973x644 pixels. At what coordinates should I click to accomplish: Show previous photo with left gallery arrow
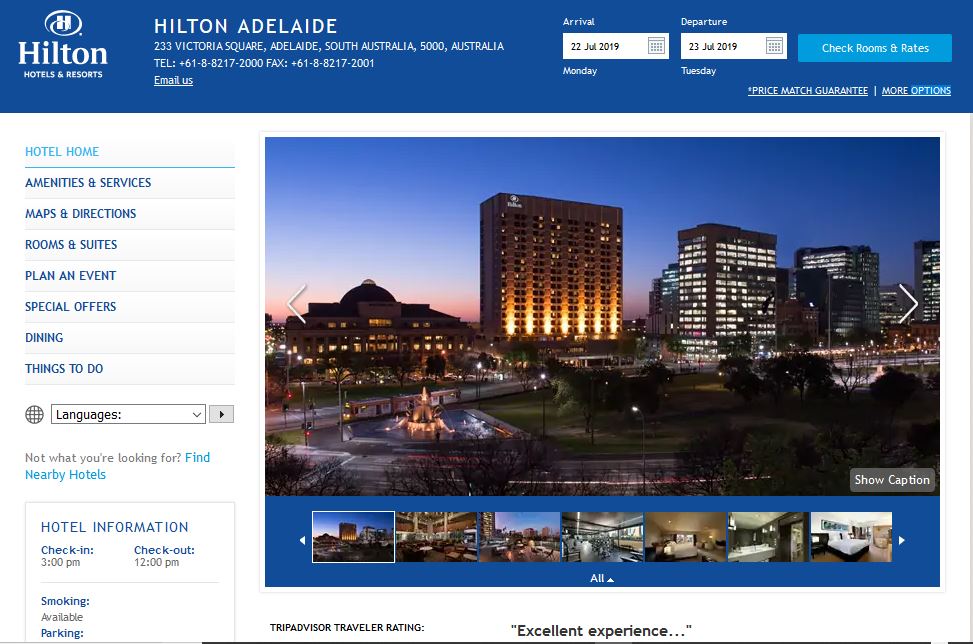[x=297, y=304]
